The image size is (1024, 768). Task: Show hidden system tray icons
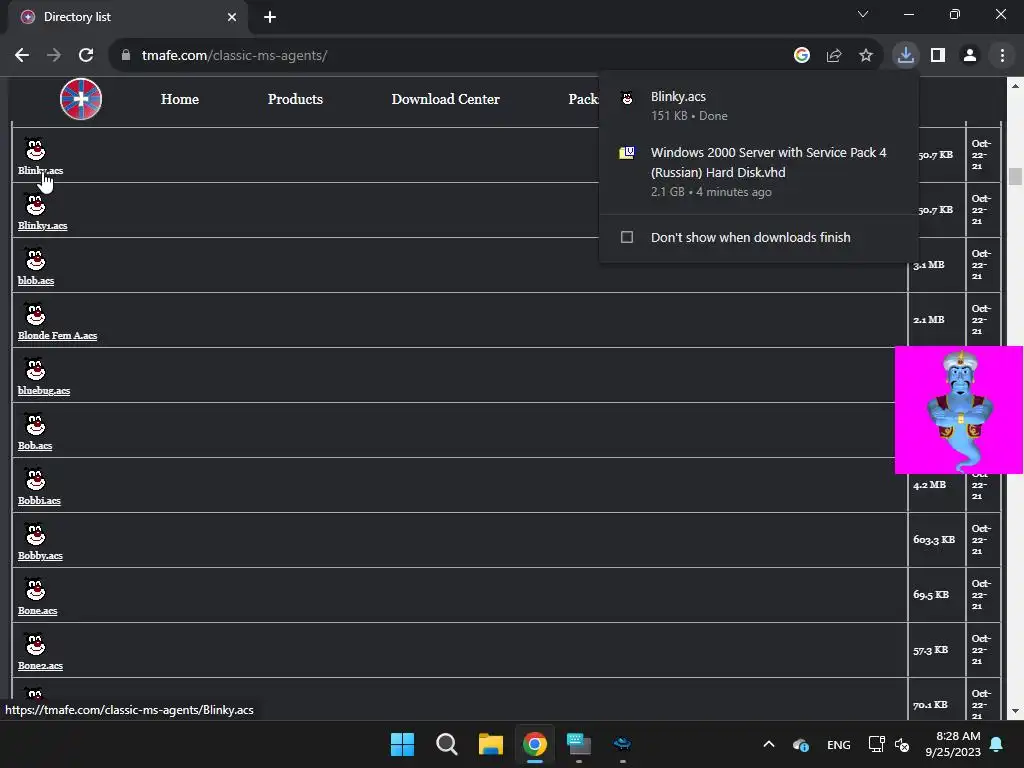pyautogui.click(x=769, y=744)
